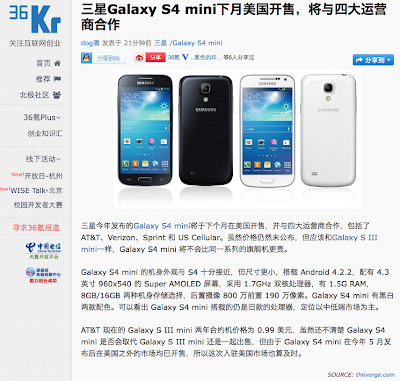Share article via QQ penguin icon
The height and width of the screenshot is (381, 400).
coord(87,58)
